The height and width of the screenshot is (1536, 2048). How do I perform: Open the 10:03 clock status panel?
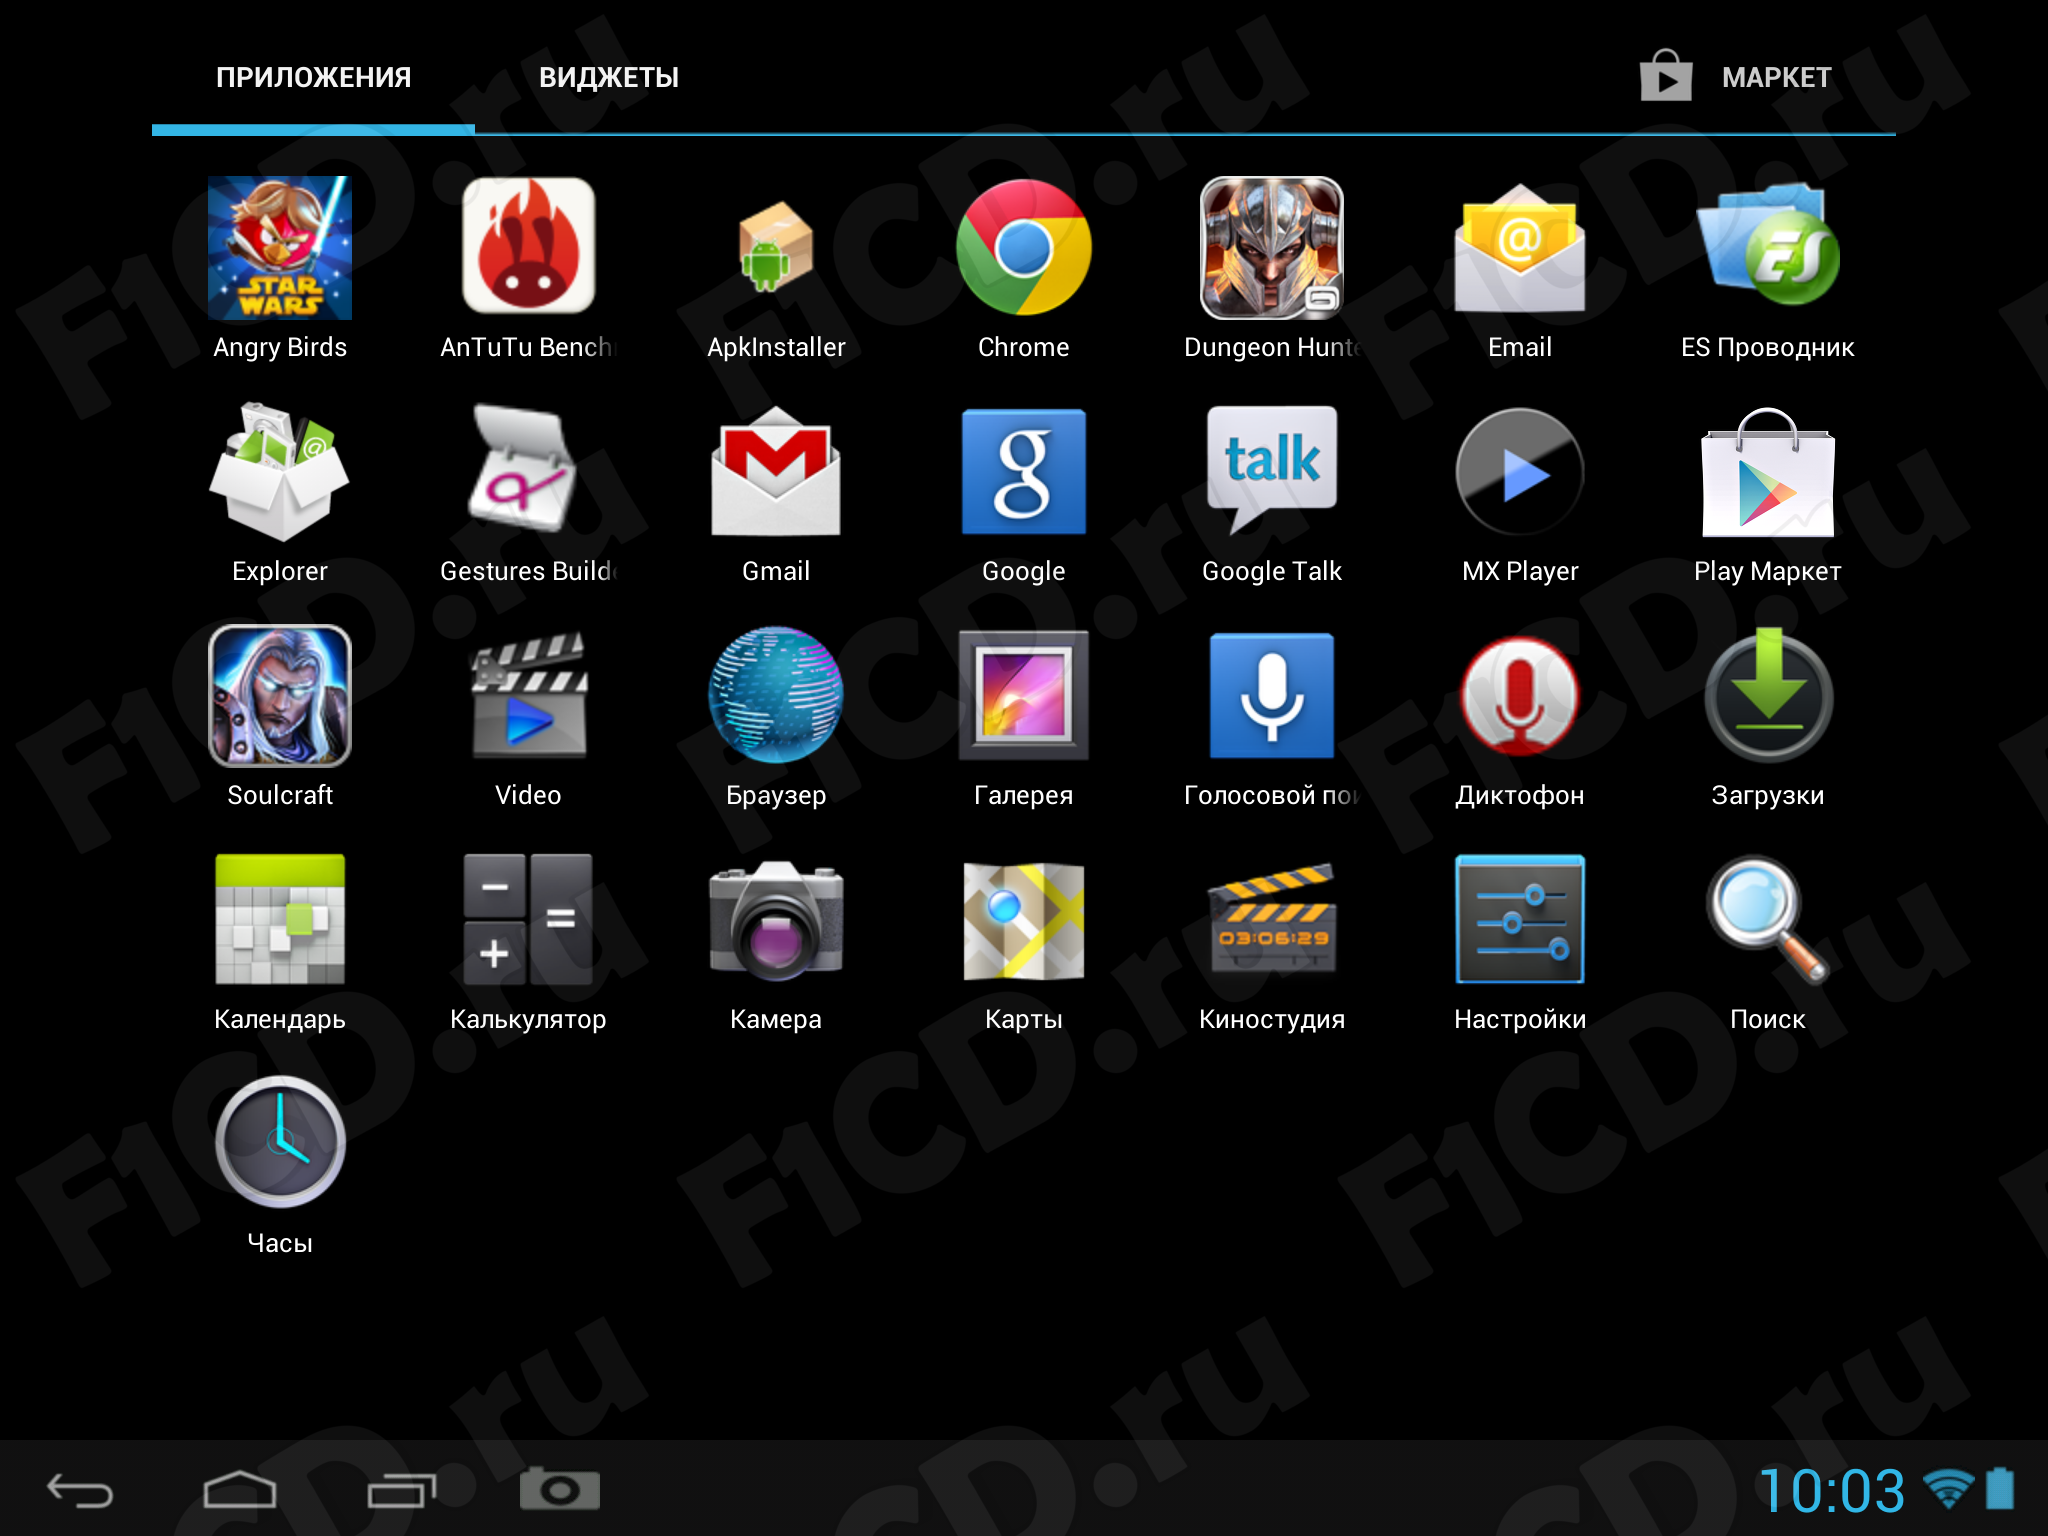(x=1832, y=1491)
